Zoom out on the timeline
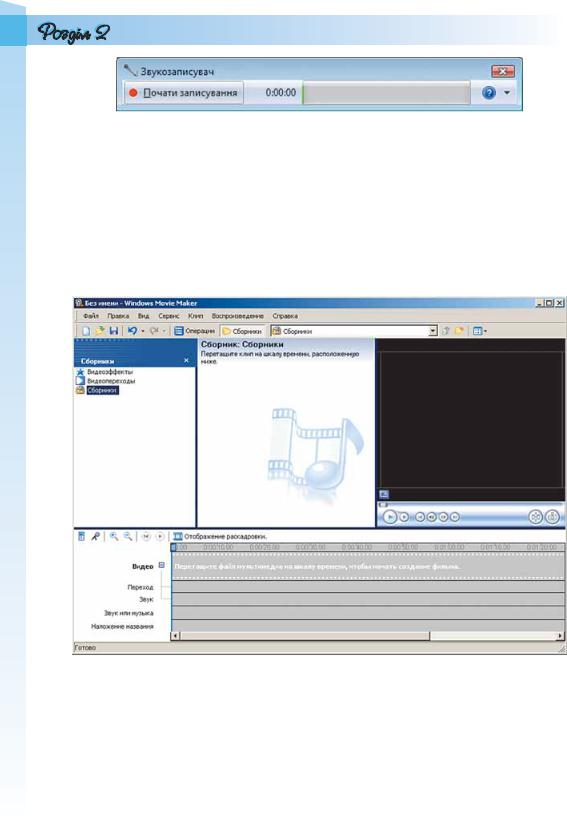This screenshot has height=820, width=567. tap(128, 536)
